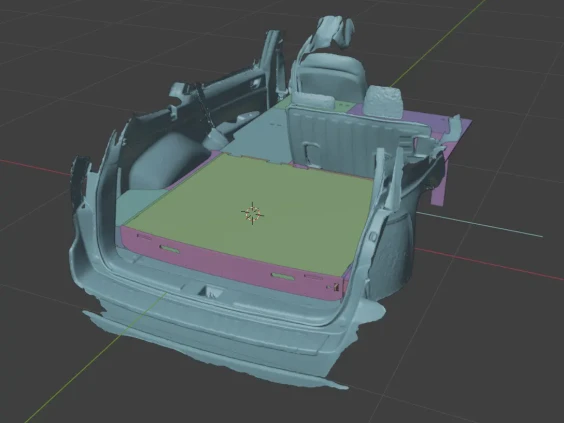The width and height of the screenshot is (564, 423).
Task: Select the tailgate latch recess on the sill
Action: tap(210, 291)
